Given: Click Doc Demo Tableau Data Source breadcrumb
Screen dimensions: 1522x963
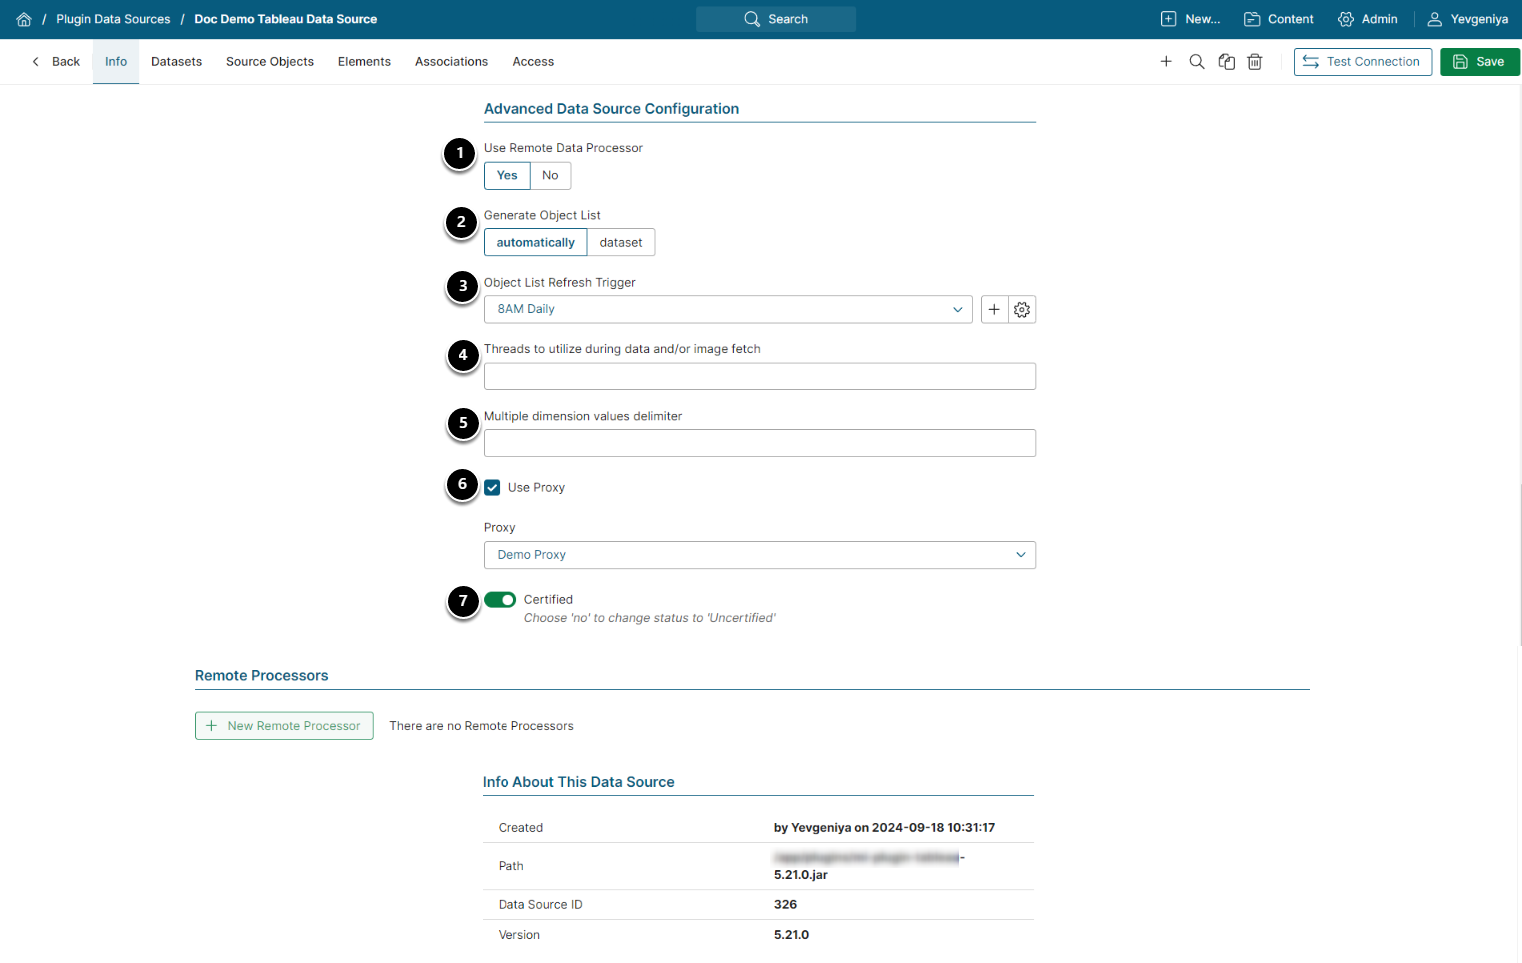Looking at the screenshot, I should [x=286, y=19].
